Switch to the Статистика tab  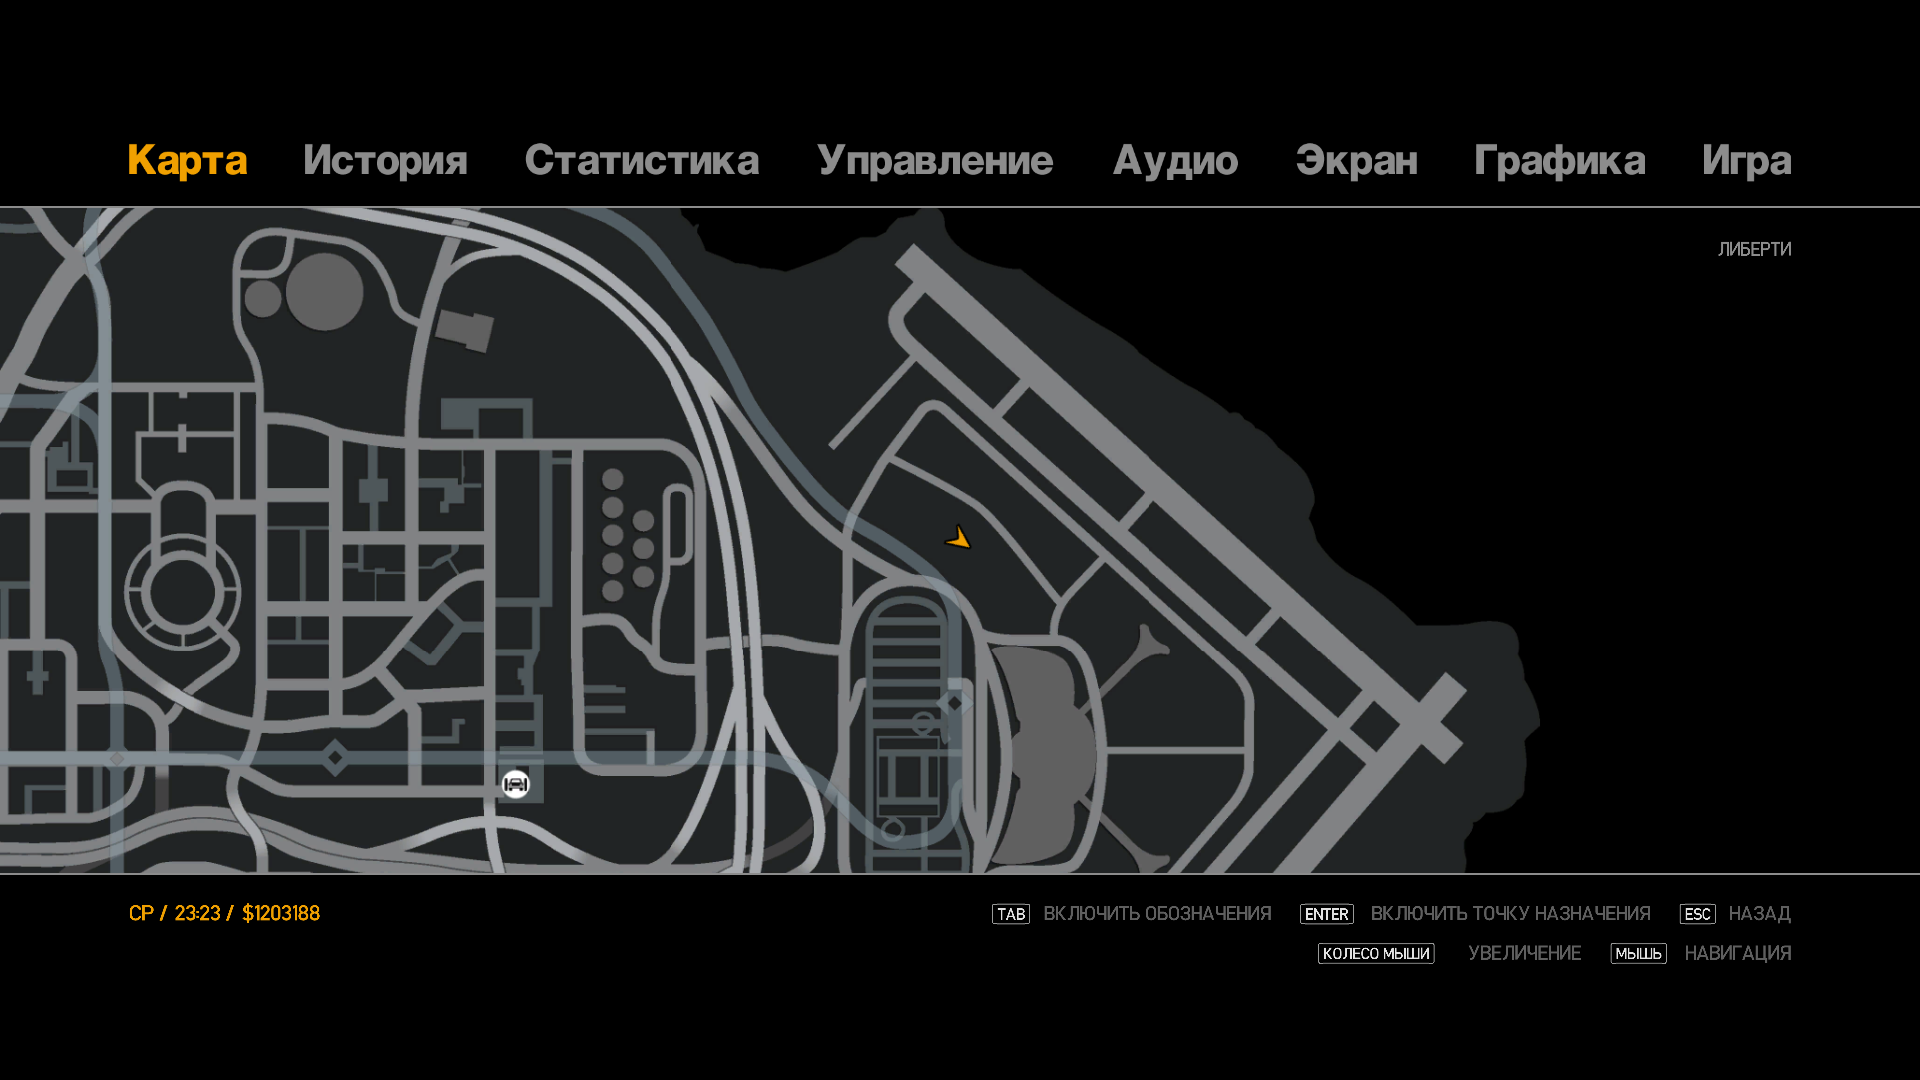641,161
